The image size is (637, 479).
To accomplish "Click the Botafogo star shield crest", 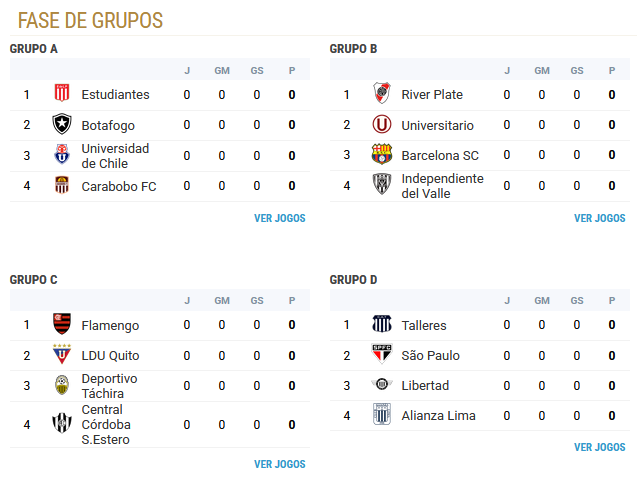I will [x=62, y=124].
